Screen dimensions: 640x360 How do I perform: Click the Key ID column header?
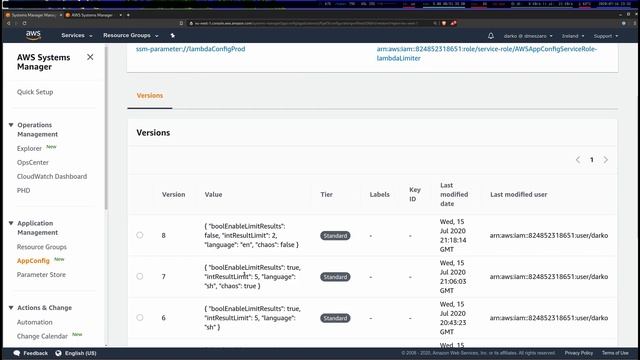(x=415, y=195)
